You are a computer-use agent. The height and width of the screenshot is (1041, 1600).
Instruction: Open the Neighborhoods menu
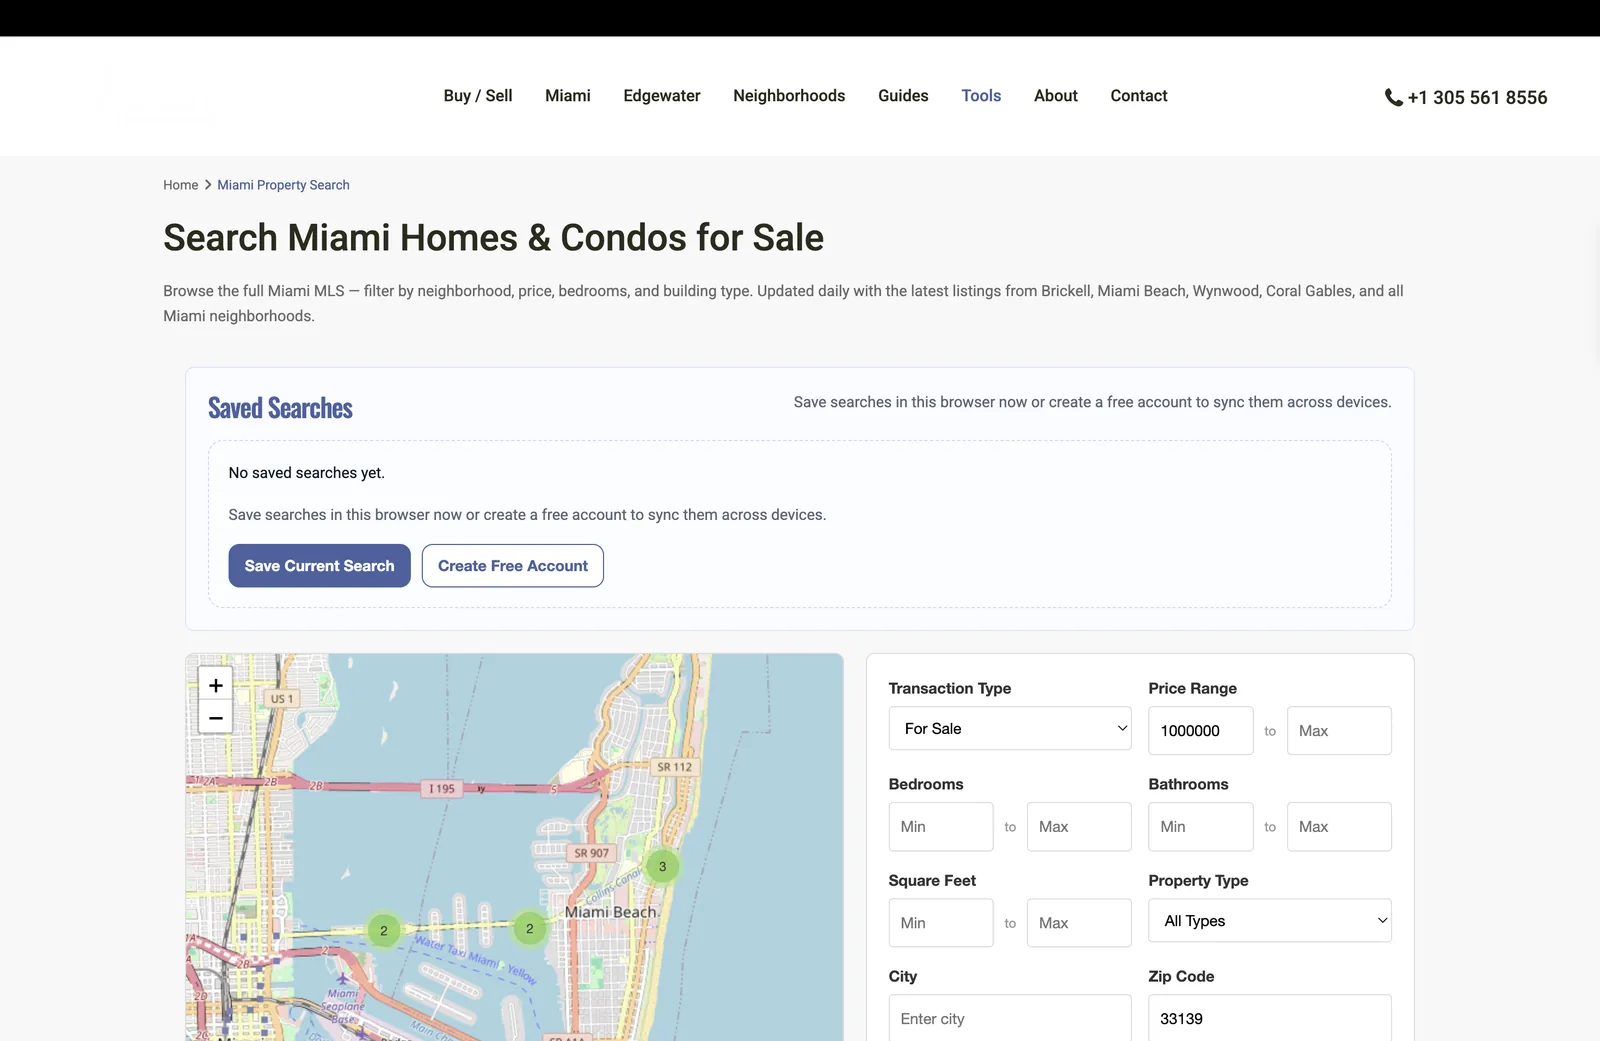point(789,96)
